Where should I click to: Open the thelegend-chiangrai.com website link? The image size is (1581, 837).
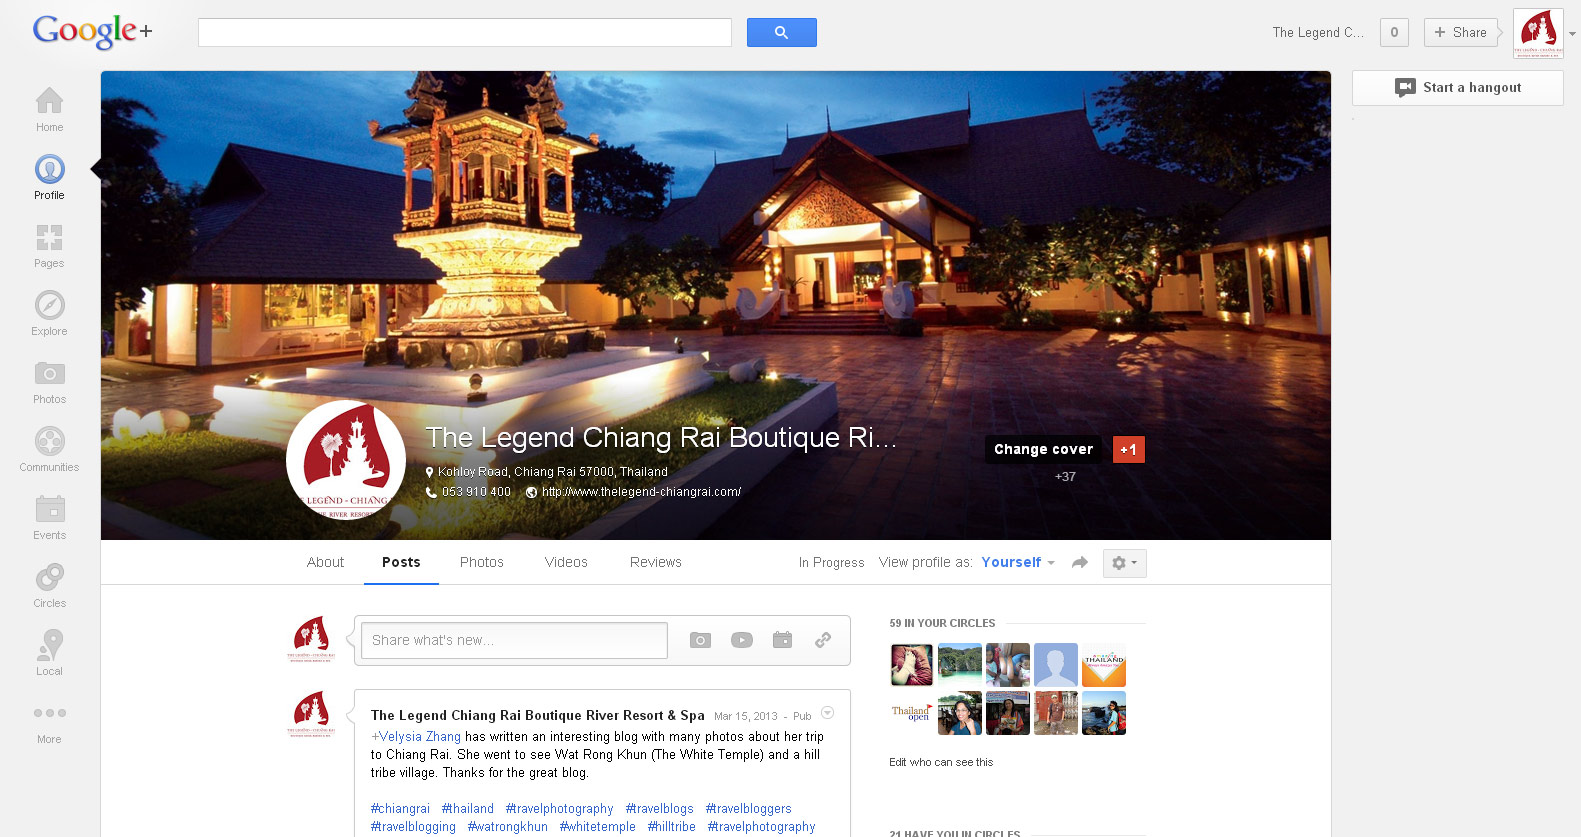(641, 492)
